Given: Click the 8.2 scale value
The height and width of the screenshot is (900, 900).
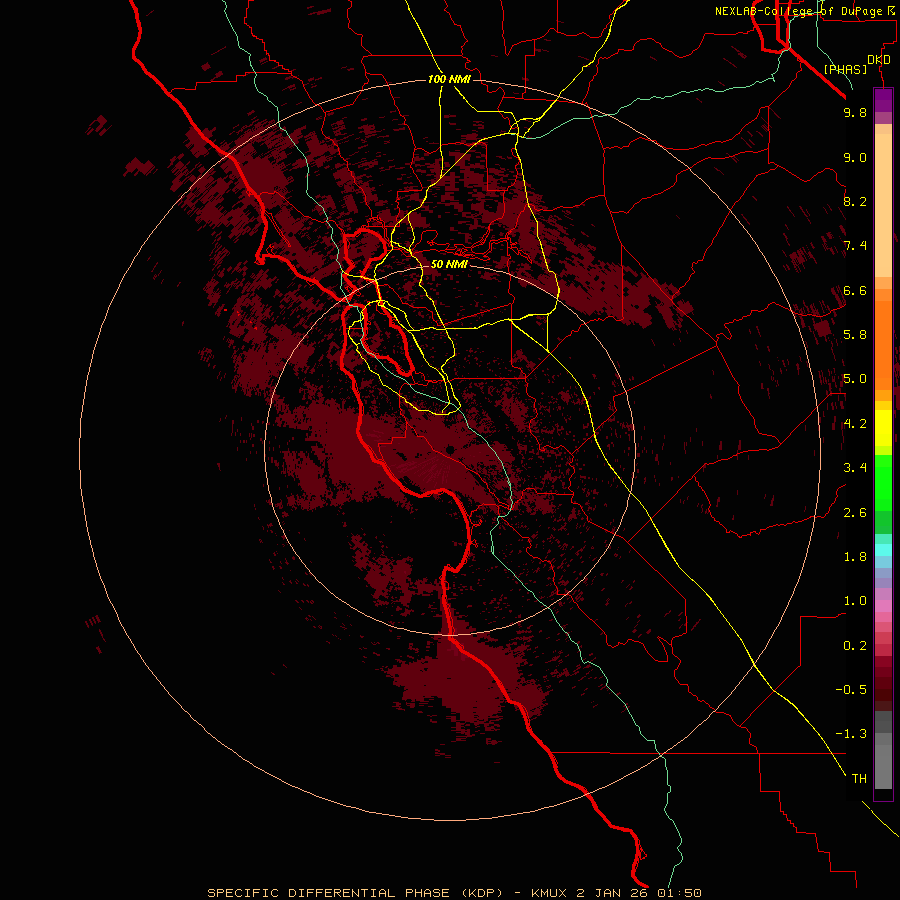Looking at the screenshot, I should pyautogui.click(x=855, y=201).
